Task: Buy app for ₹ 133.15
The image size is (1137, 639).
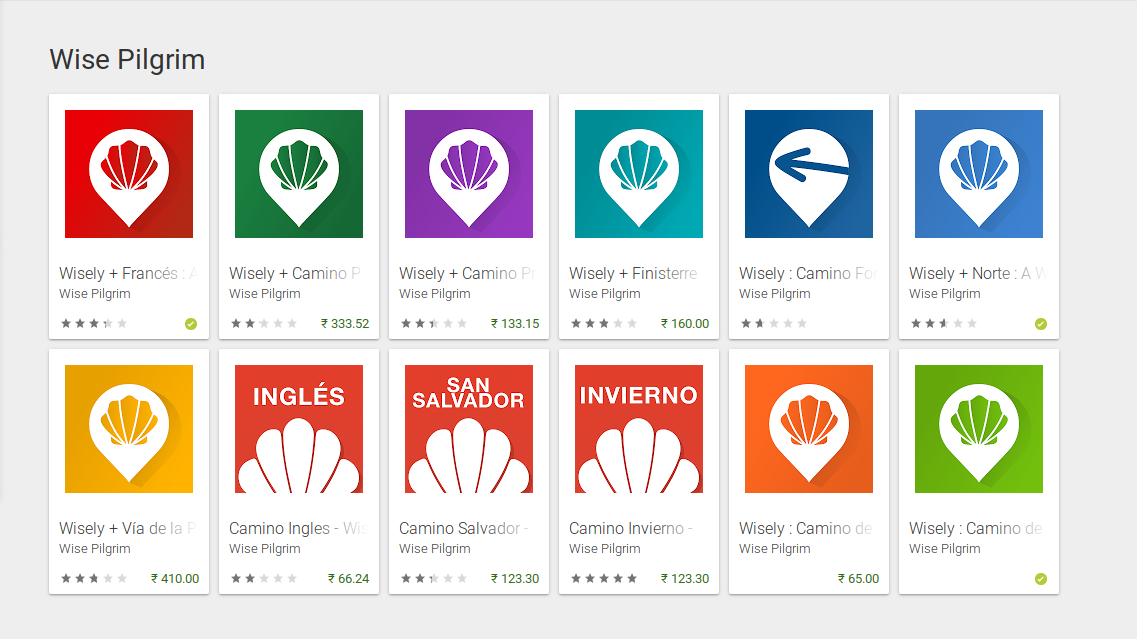Action: coord(515,323)
